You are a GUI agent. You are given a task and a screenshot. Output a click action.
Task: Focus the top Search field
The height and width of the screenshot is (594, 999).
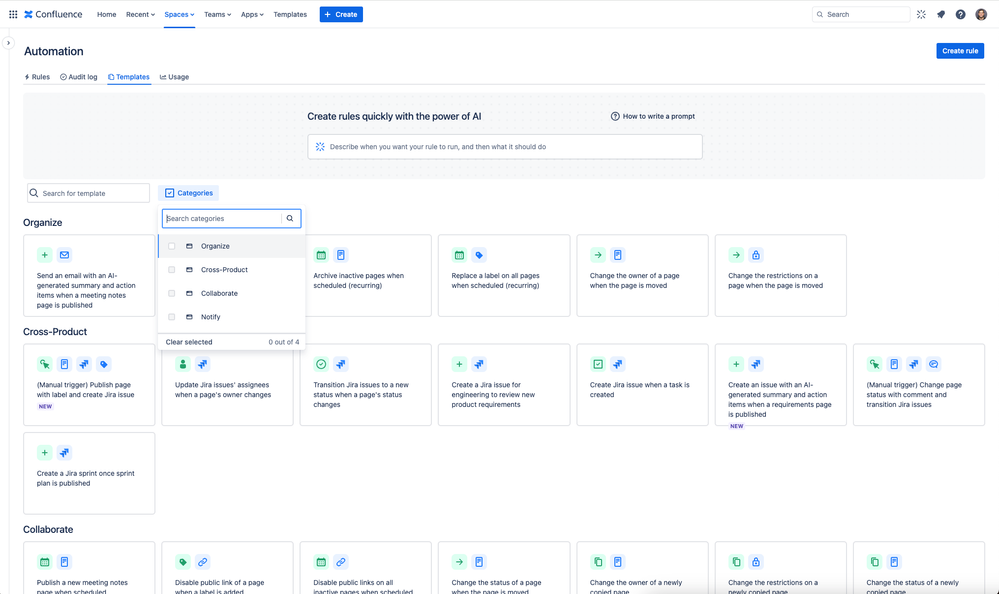pos(861,14)
